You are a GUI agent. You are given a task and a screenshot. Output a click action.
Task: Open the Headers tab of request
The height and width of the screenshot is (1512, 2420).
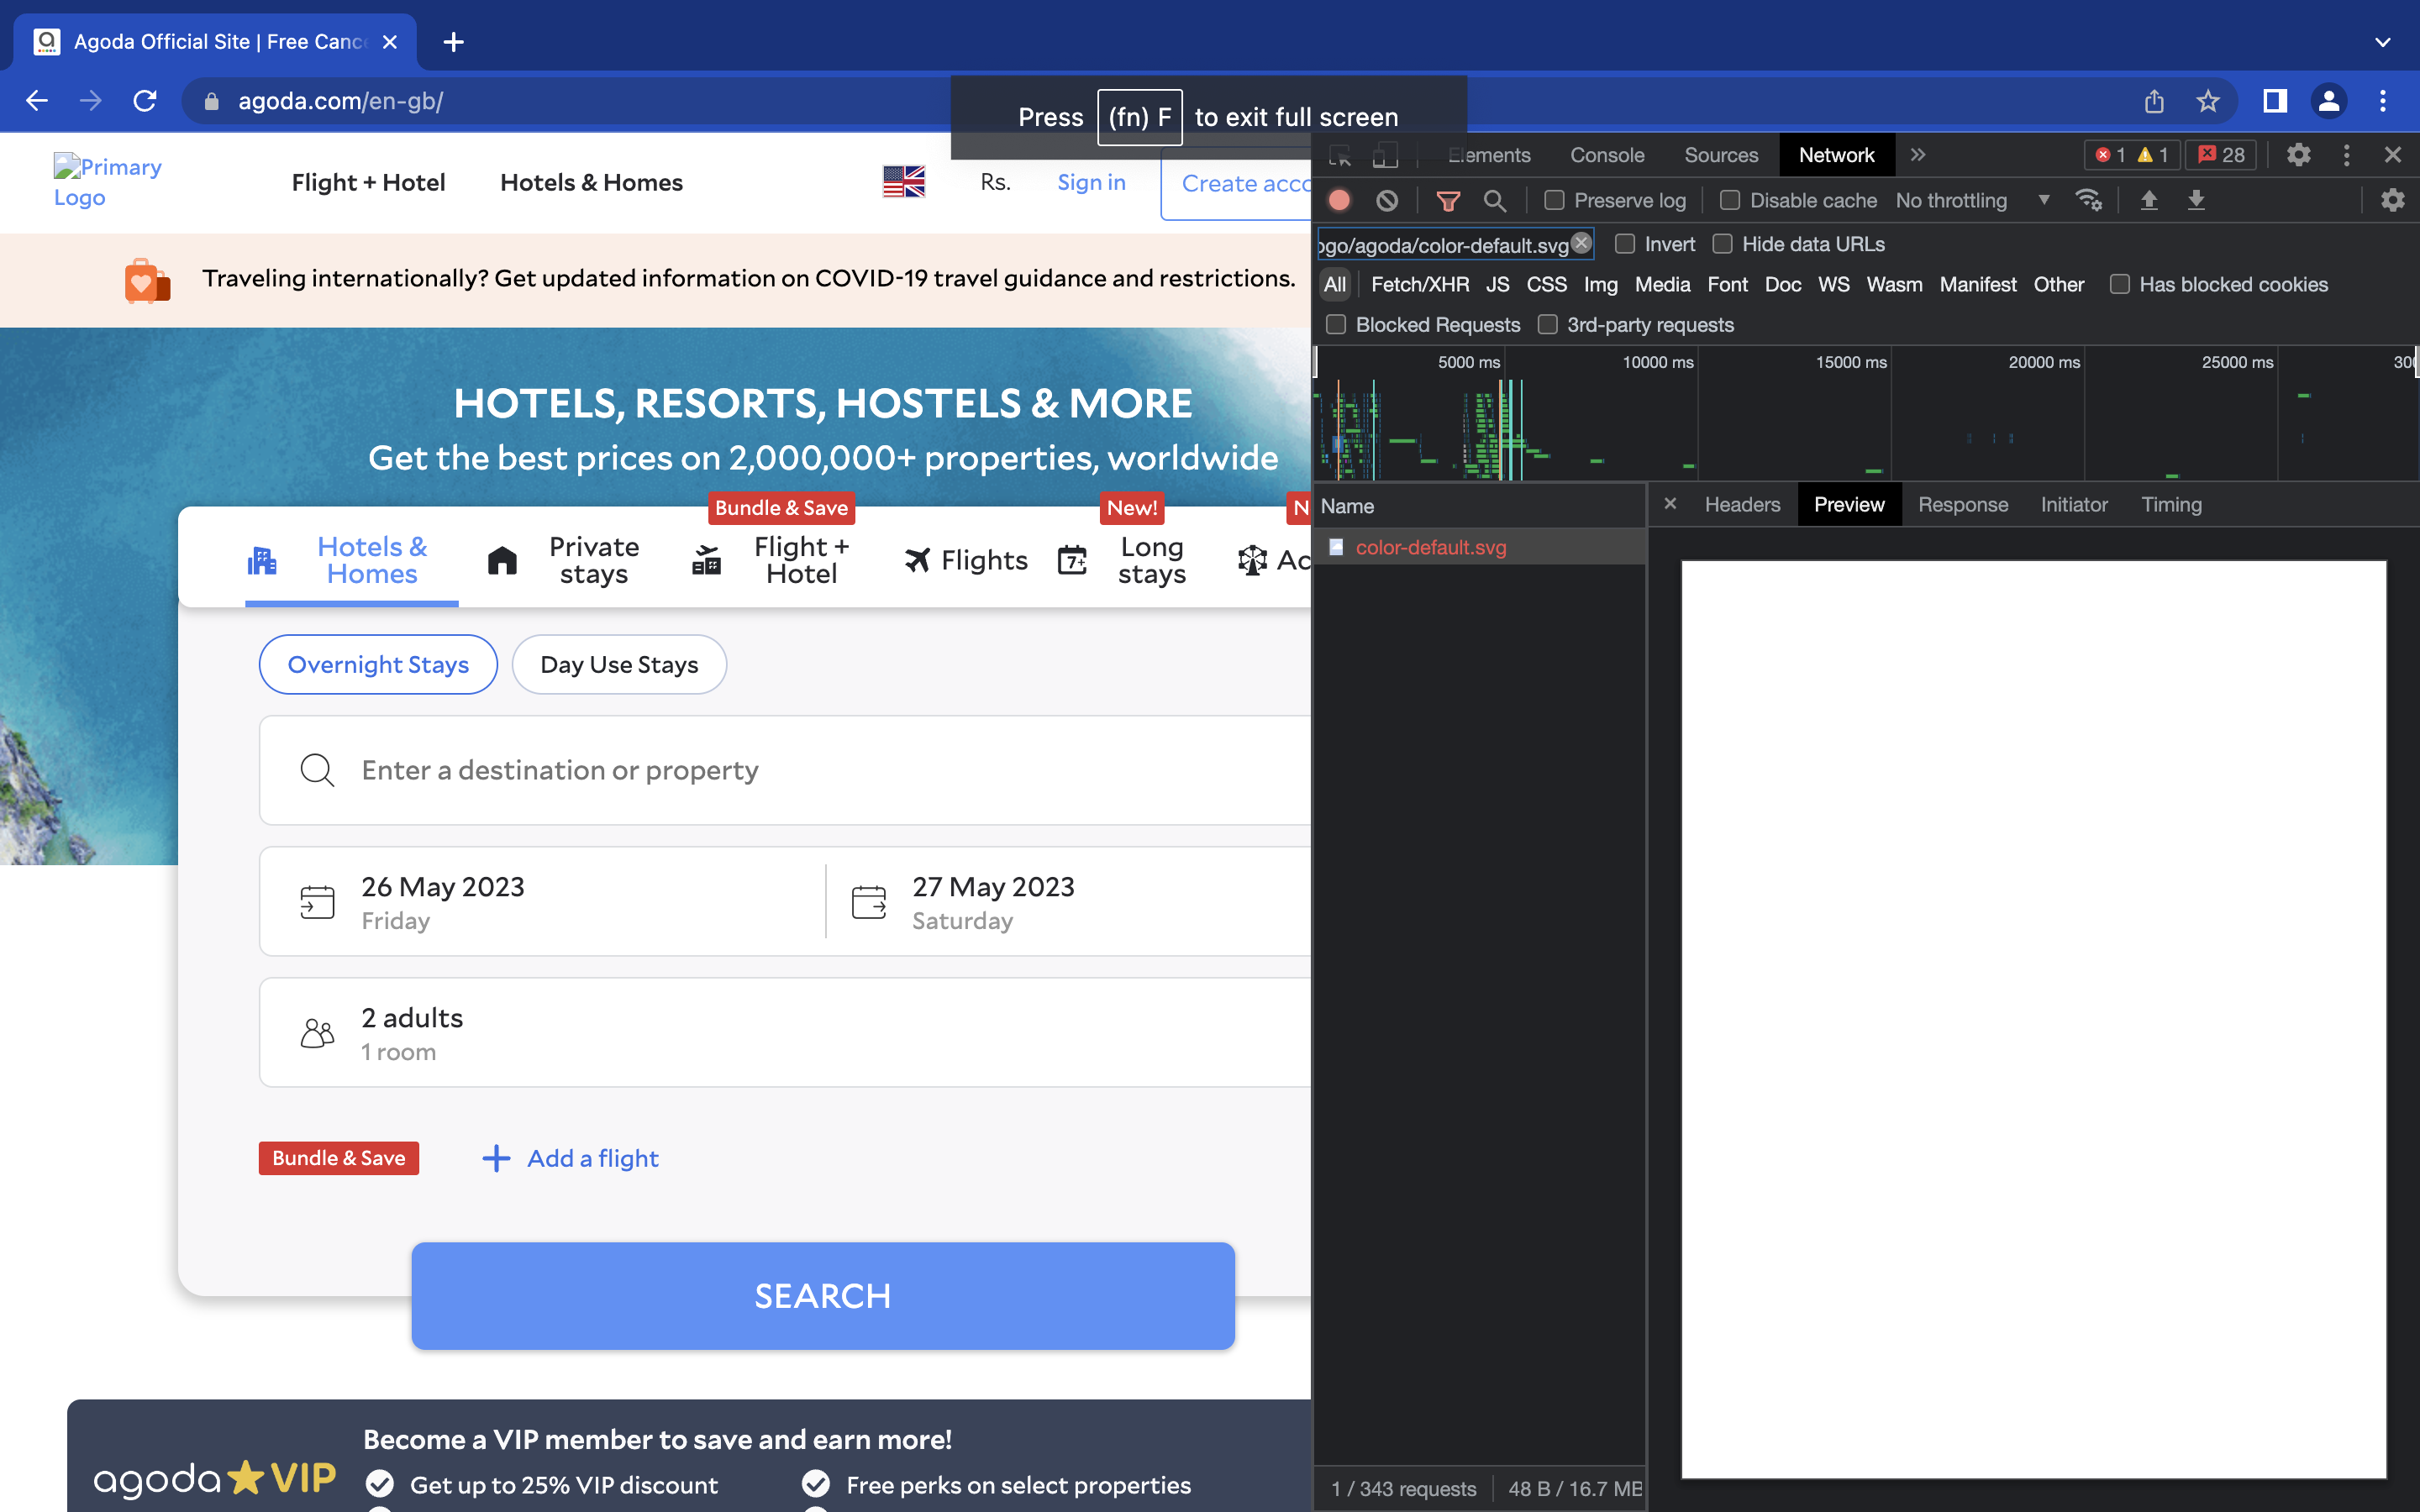[x=1742, y=504]
